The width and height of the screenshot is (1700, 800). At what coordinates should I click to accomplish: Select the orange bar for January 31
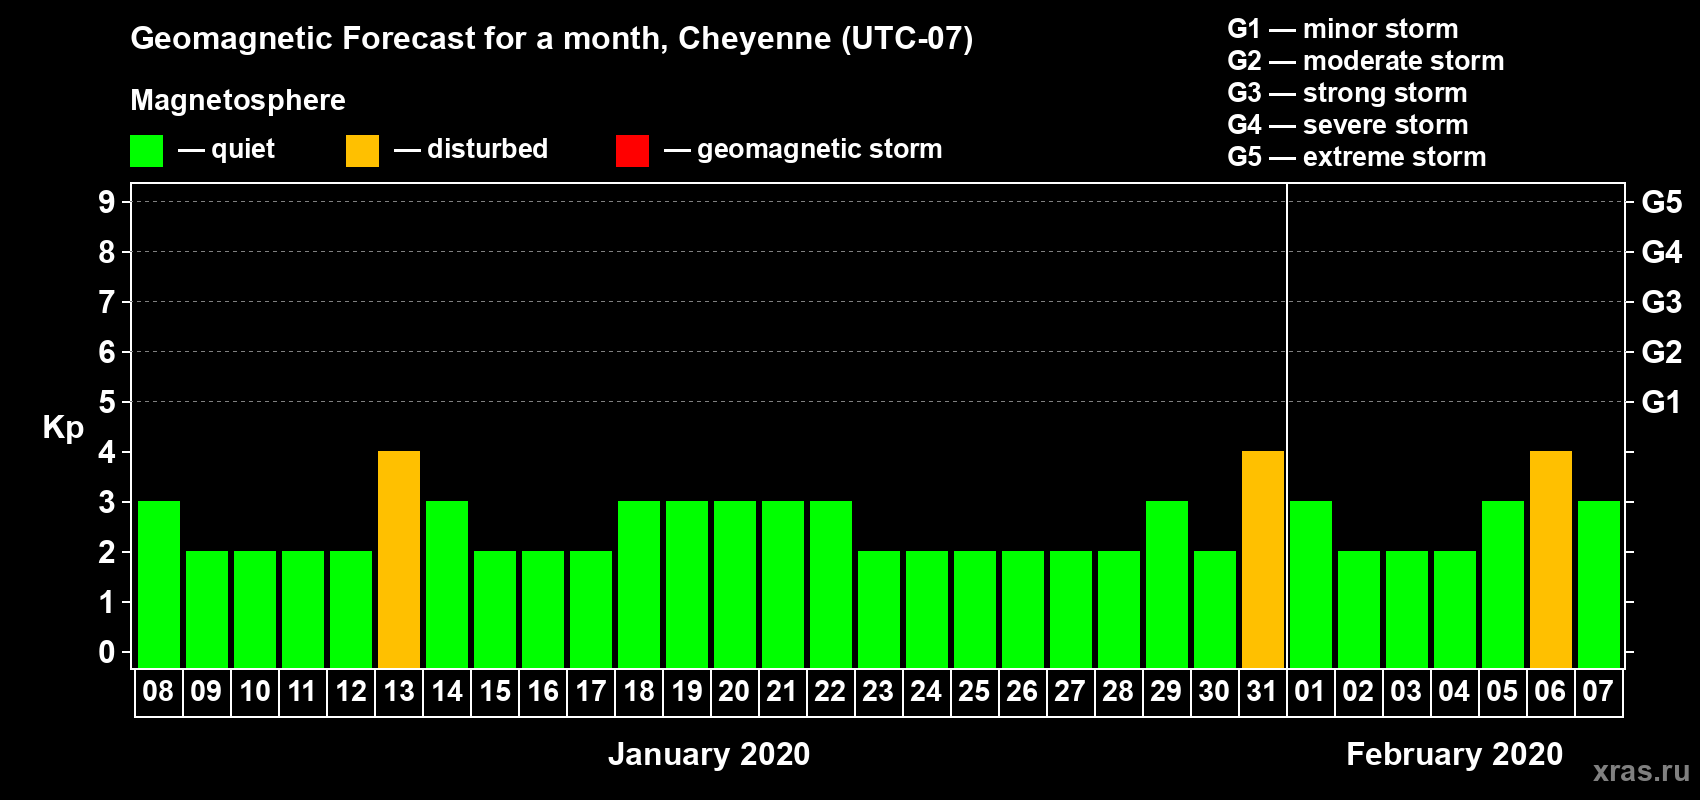coord(1263,560)
